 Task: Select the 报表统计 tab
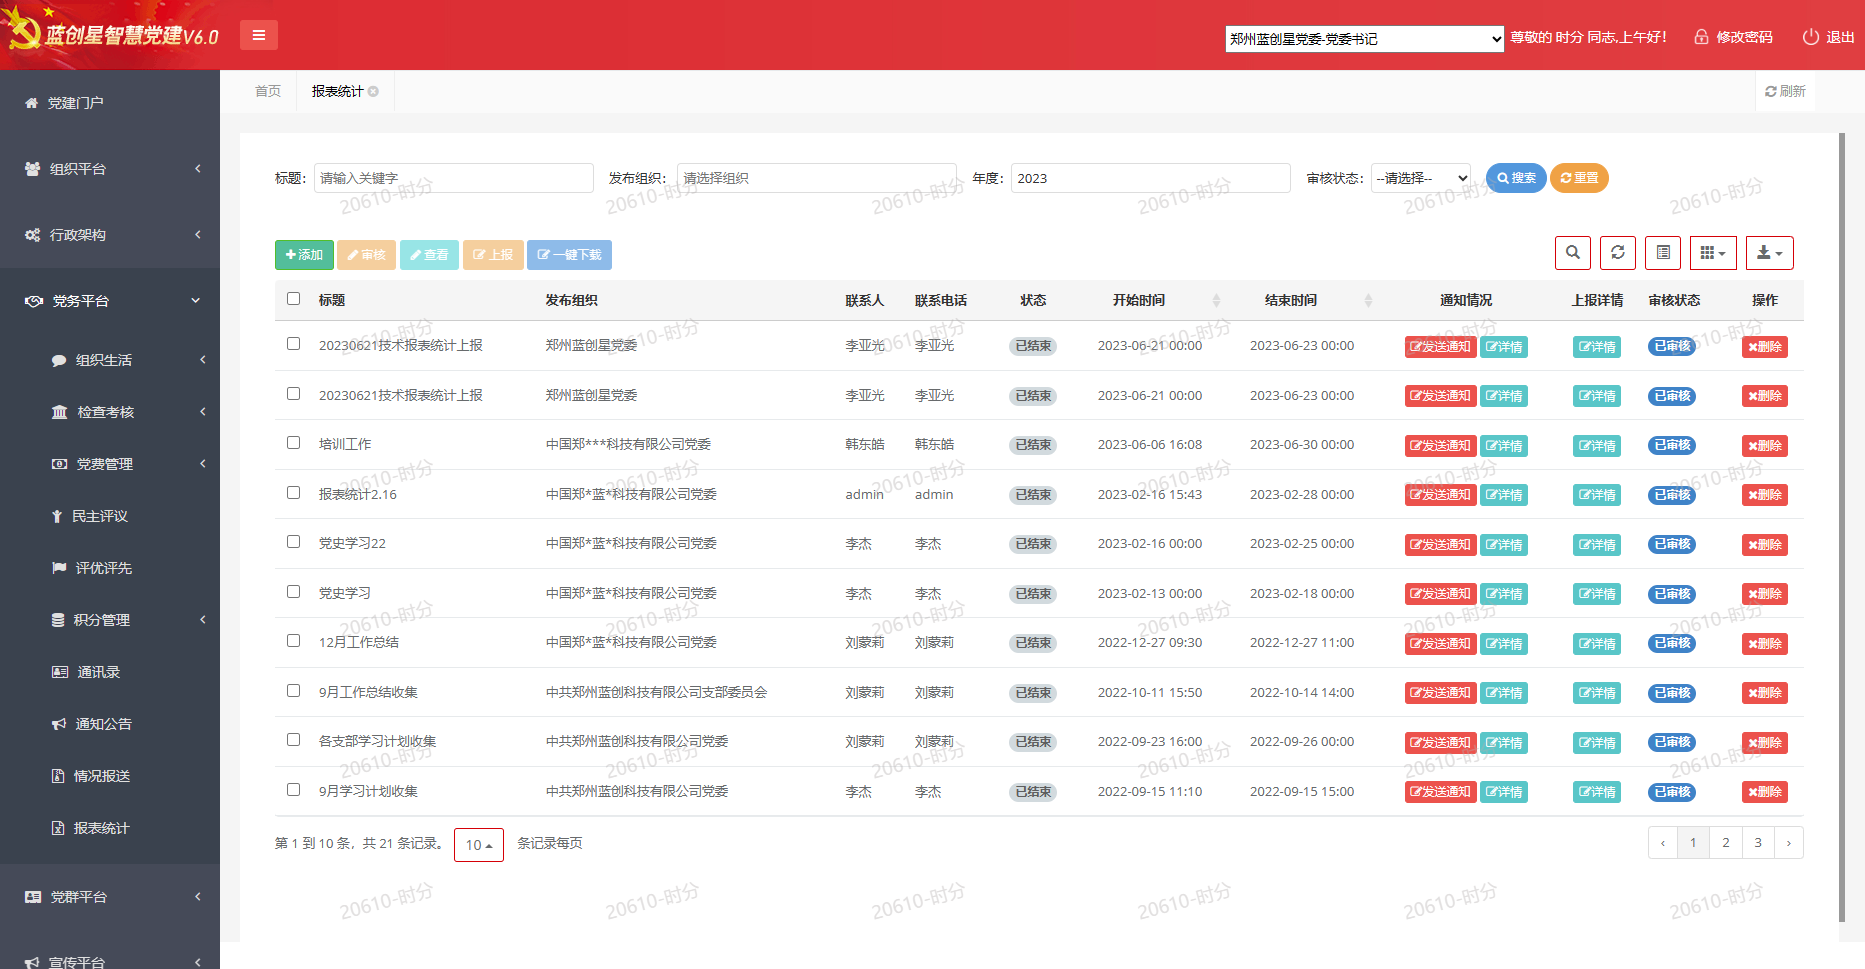338,91
